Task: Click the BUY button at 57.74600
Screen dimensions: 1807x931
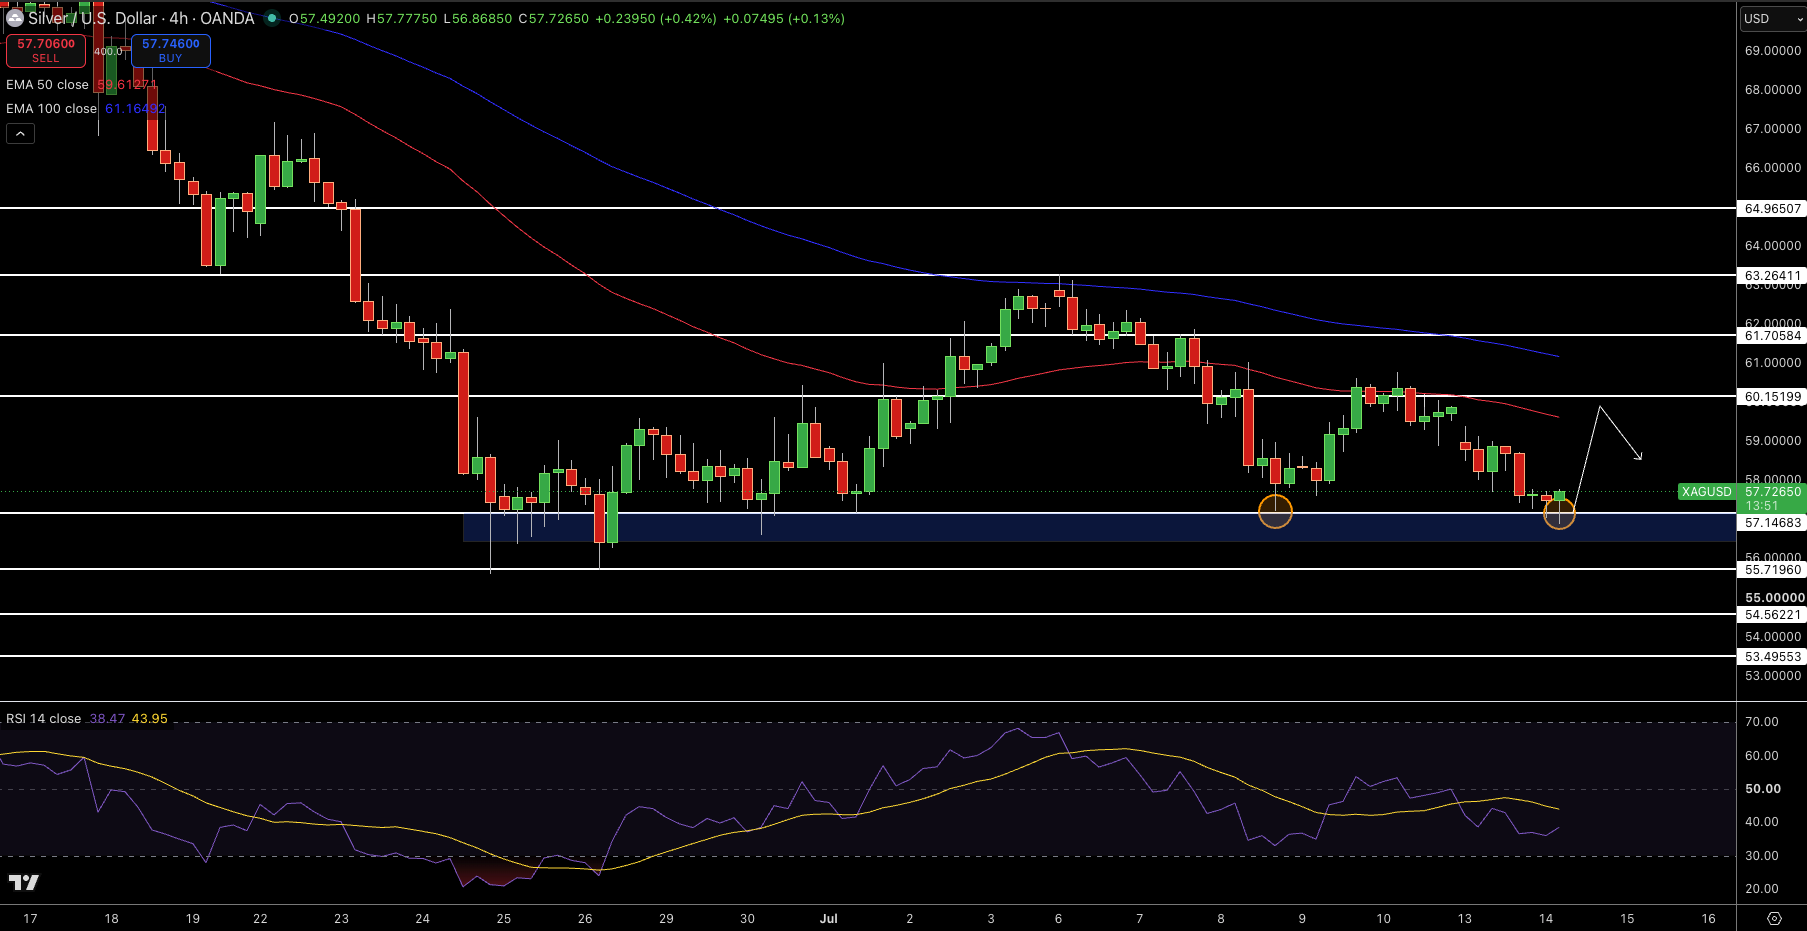Action: (171, 50)
